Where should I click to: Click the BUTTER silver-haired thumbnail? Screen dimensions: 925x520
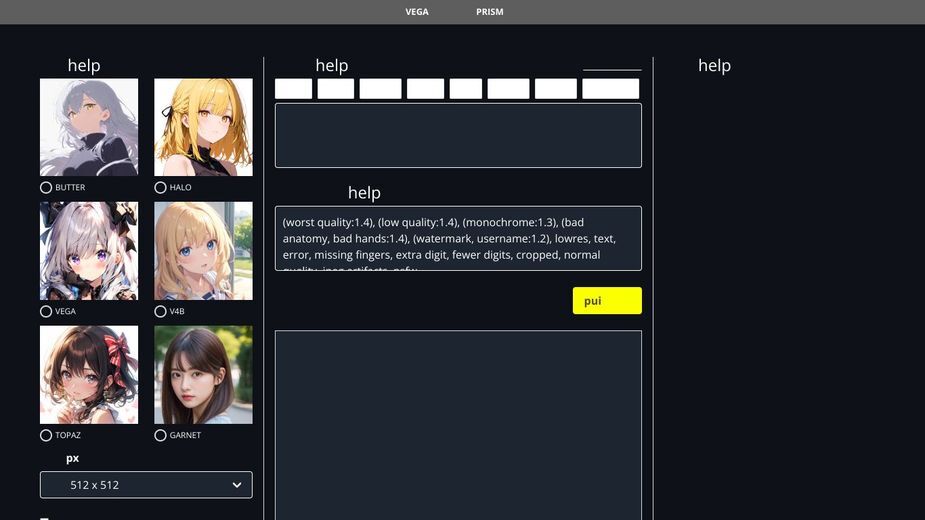tap(89, 127)
